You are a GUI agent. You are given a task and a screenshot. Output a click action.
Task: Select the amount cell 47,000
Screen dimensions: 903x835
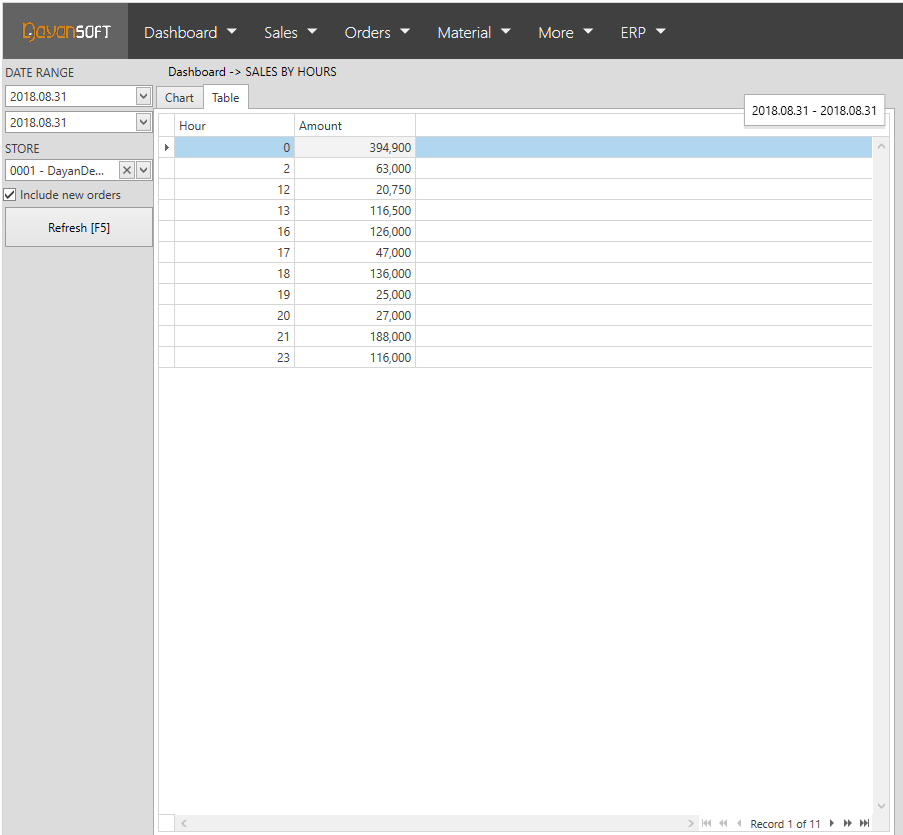355,252
